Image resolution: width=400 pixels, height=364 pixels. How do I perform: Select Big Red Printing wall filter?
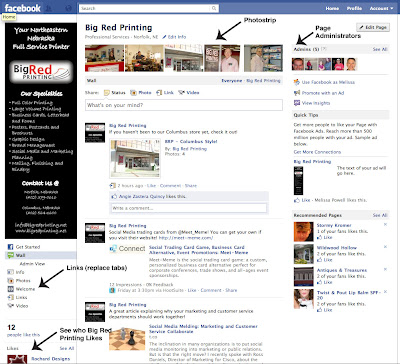(263, 81)
